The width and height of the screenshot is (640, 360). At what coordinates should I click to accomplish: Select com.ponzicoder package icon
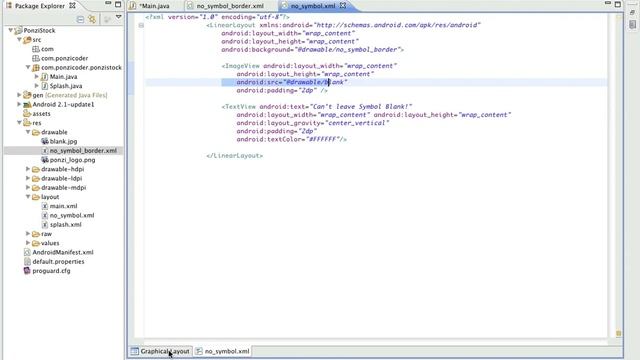pyautogui.click(x=36, y=58)
